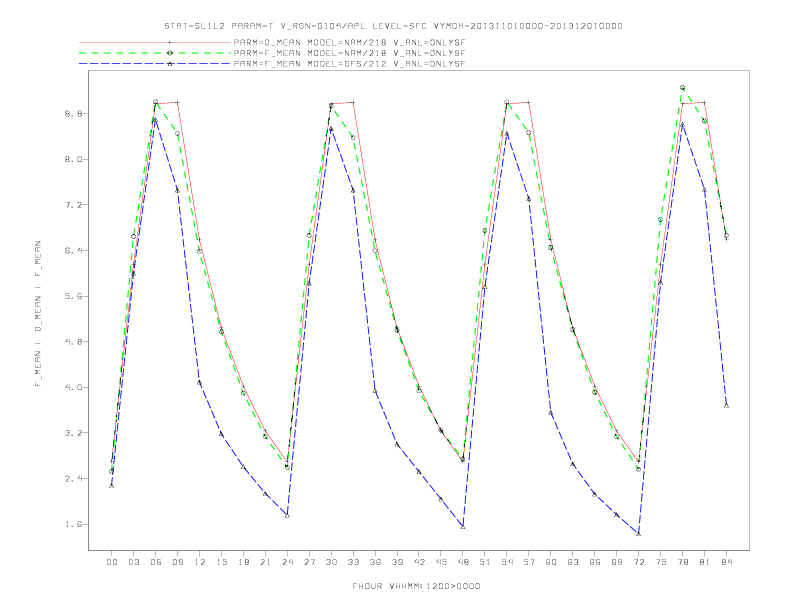Click the x-axis tick label 00
This screenshot has width=792, height=612.
tap(112, 562)
